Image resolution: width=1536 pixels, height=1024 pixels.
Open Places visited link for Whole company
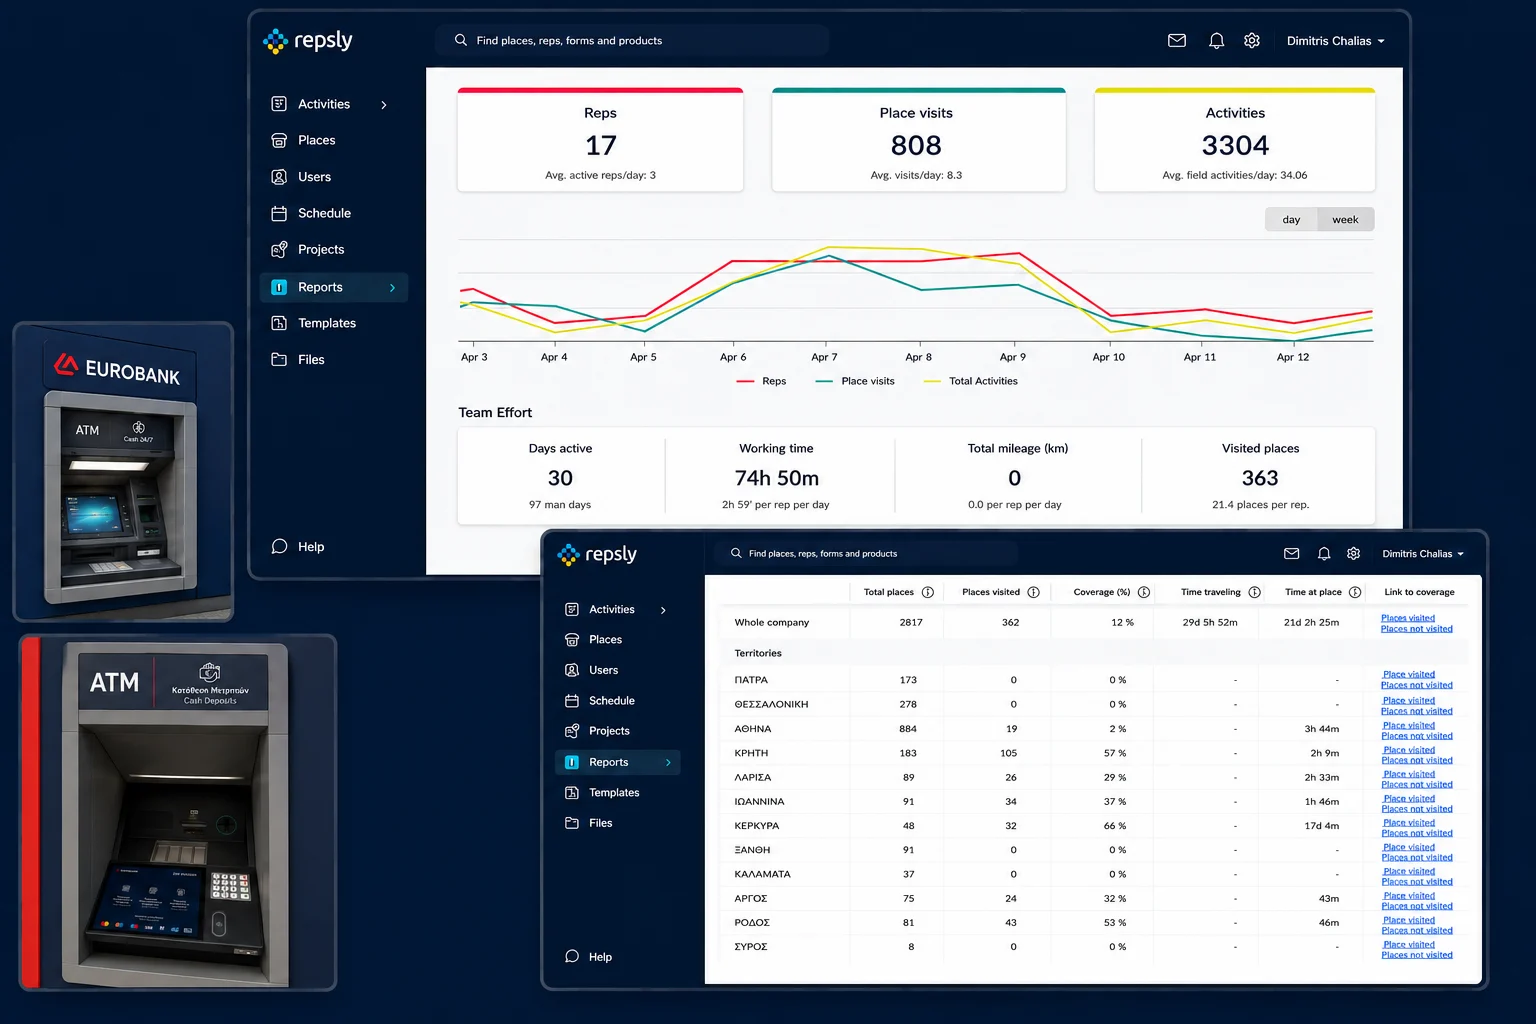(1408, 618)
